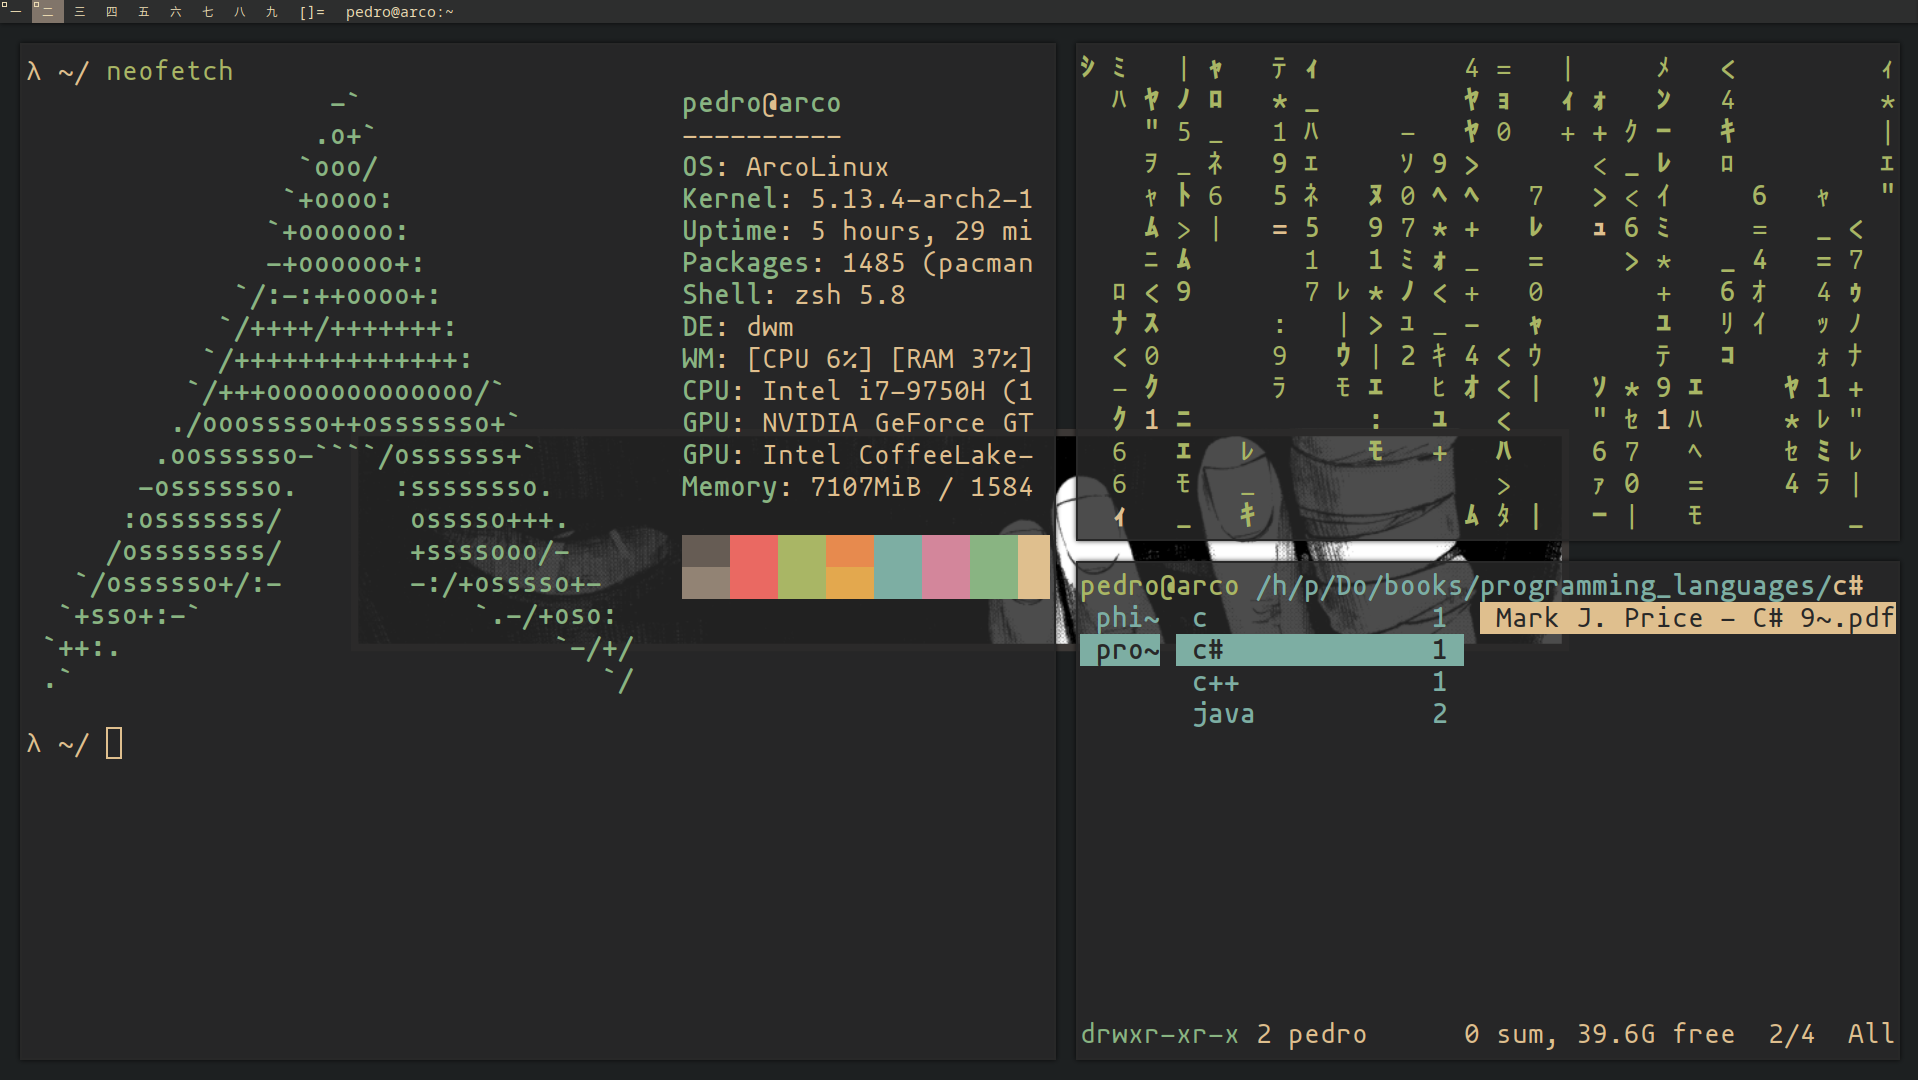1918x1080 pixels.
Task: Switch to dwm tag 三
Action: coord(79,12)
